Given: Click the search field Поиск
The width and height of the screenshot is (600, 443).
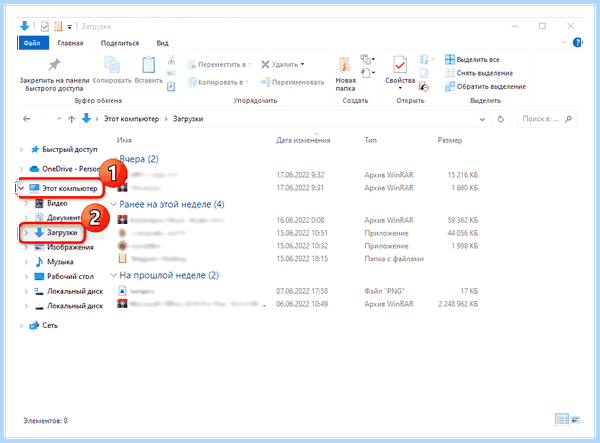Looking at the screenshot, I should (546, 119).
